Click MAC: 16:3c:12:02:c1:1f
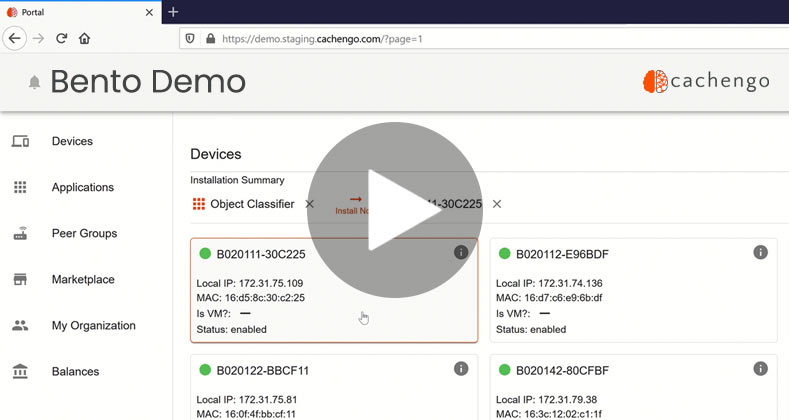The height and width of the screenshot is (420, 789). pos(548,414)
